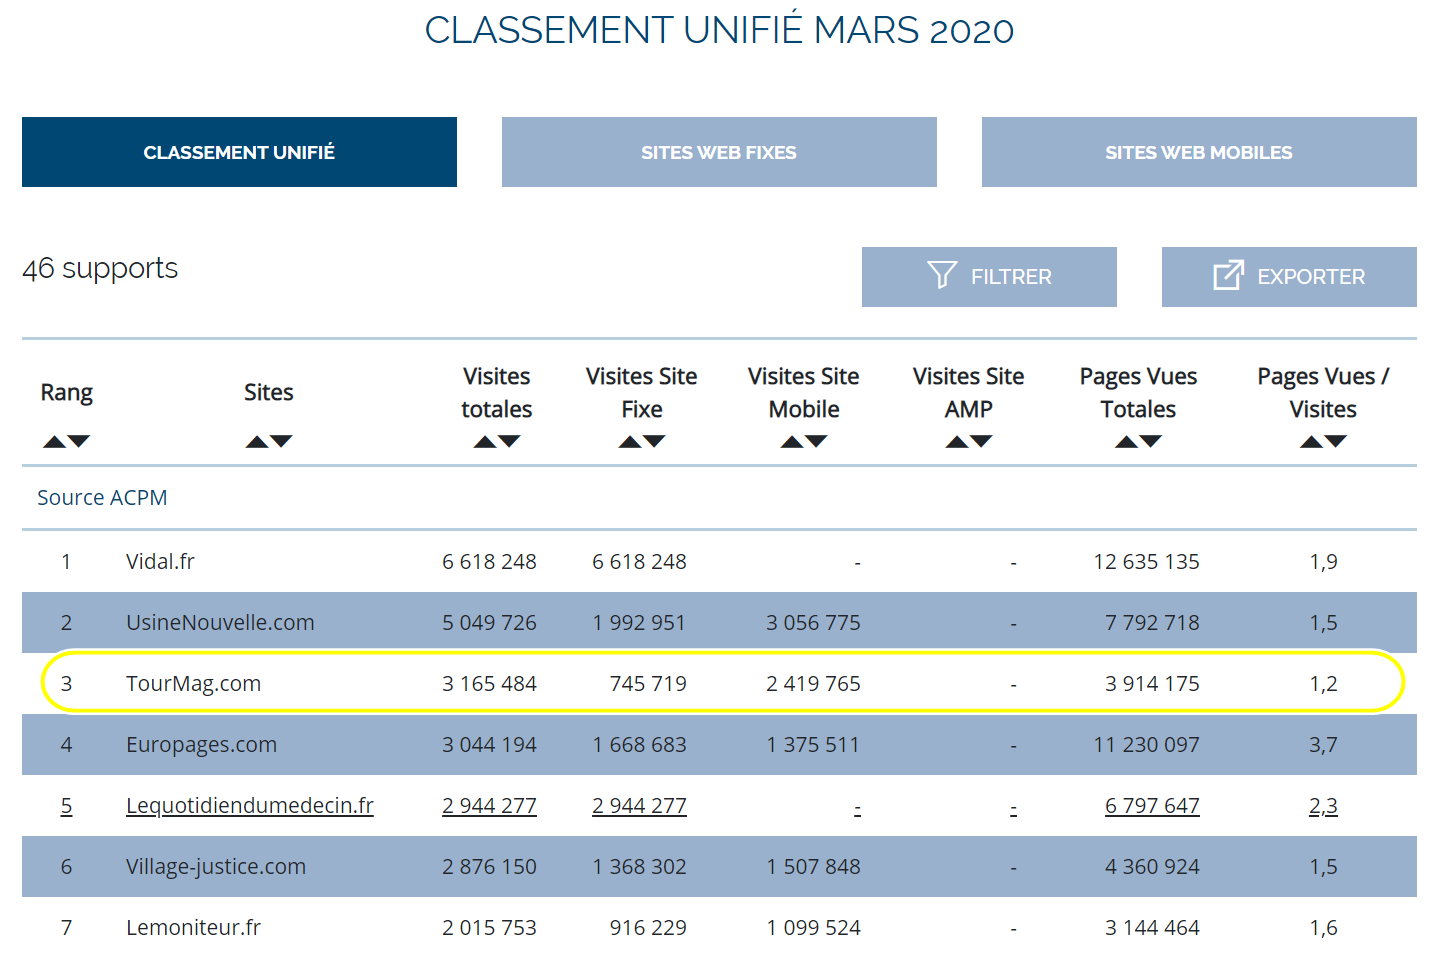1449x955 pixels.
Task: Click the export arrow icon
Action: [x=1228, y=275]
